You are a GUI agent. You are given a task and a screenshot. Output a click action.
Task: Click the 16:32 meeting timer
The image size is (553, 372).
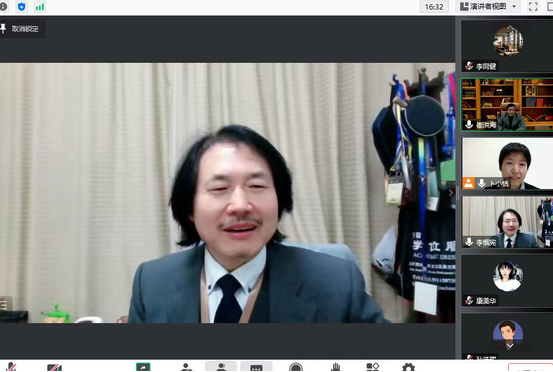point(434,7)
